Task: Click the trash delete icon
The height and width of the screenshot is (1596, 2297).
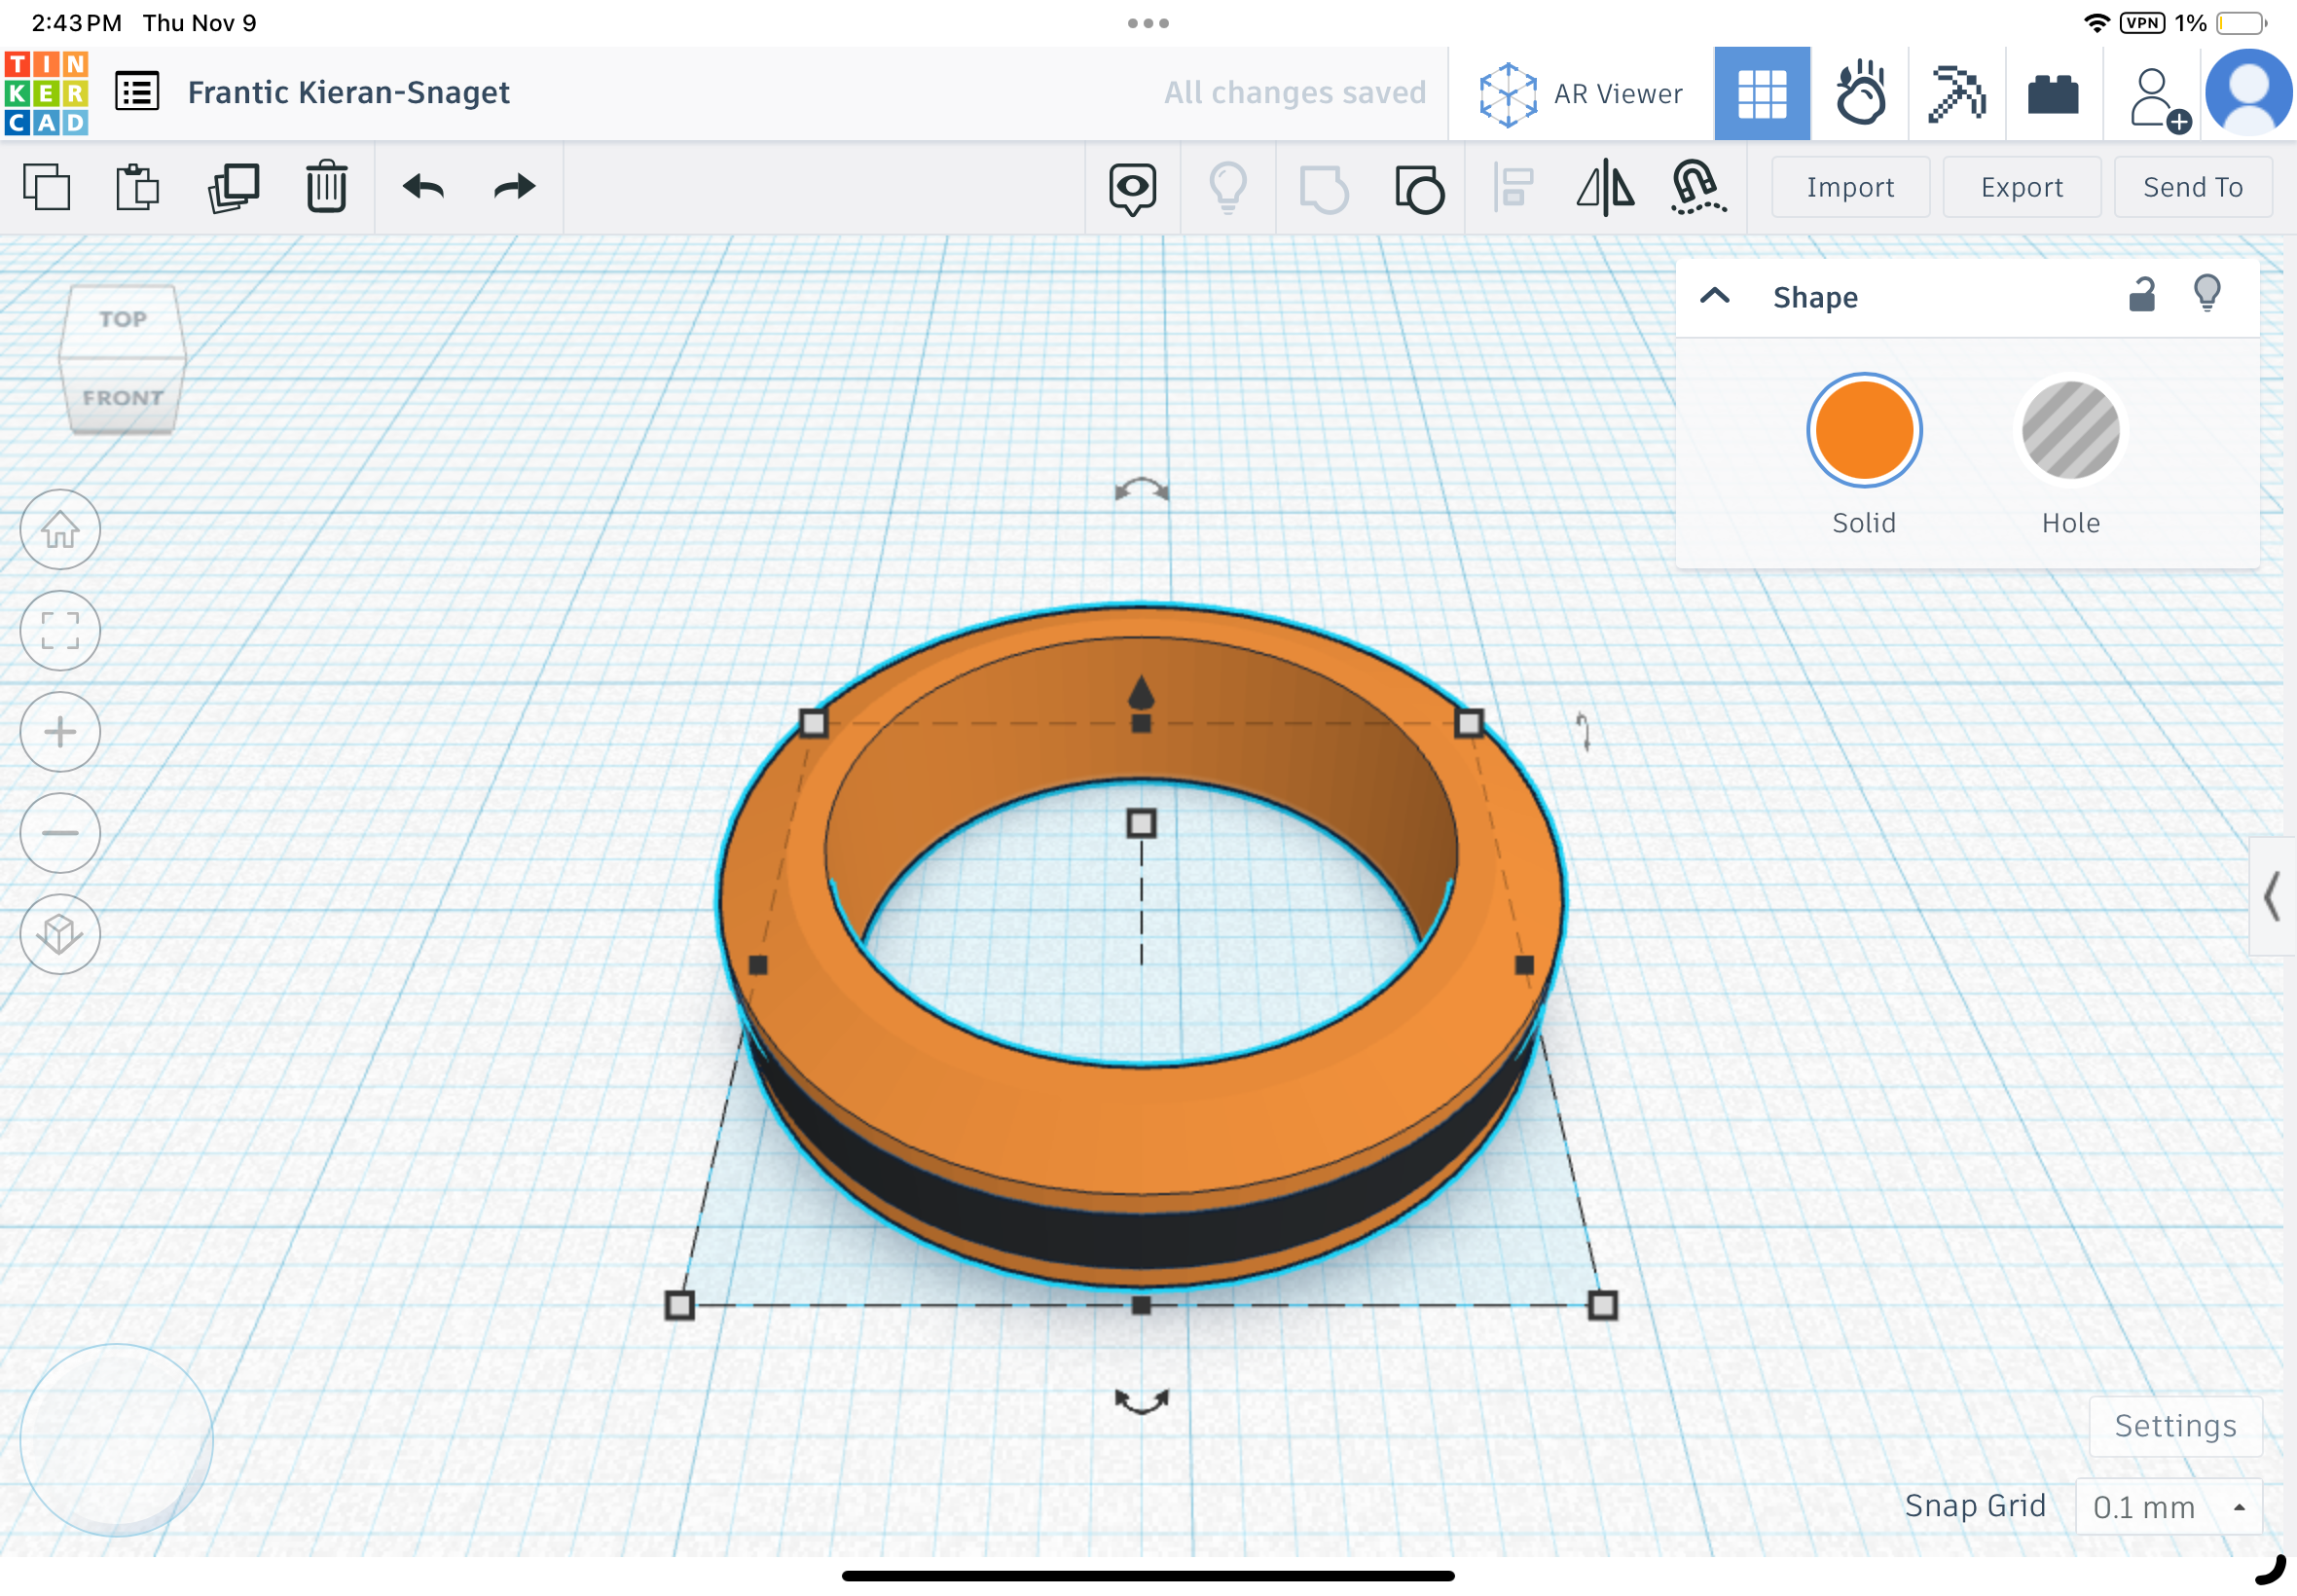Action: coord(326,187)
